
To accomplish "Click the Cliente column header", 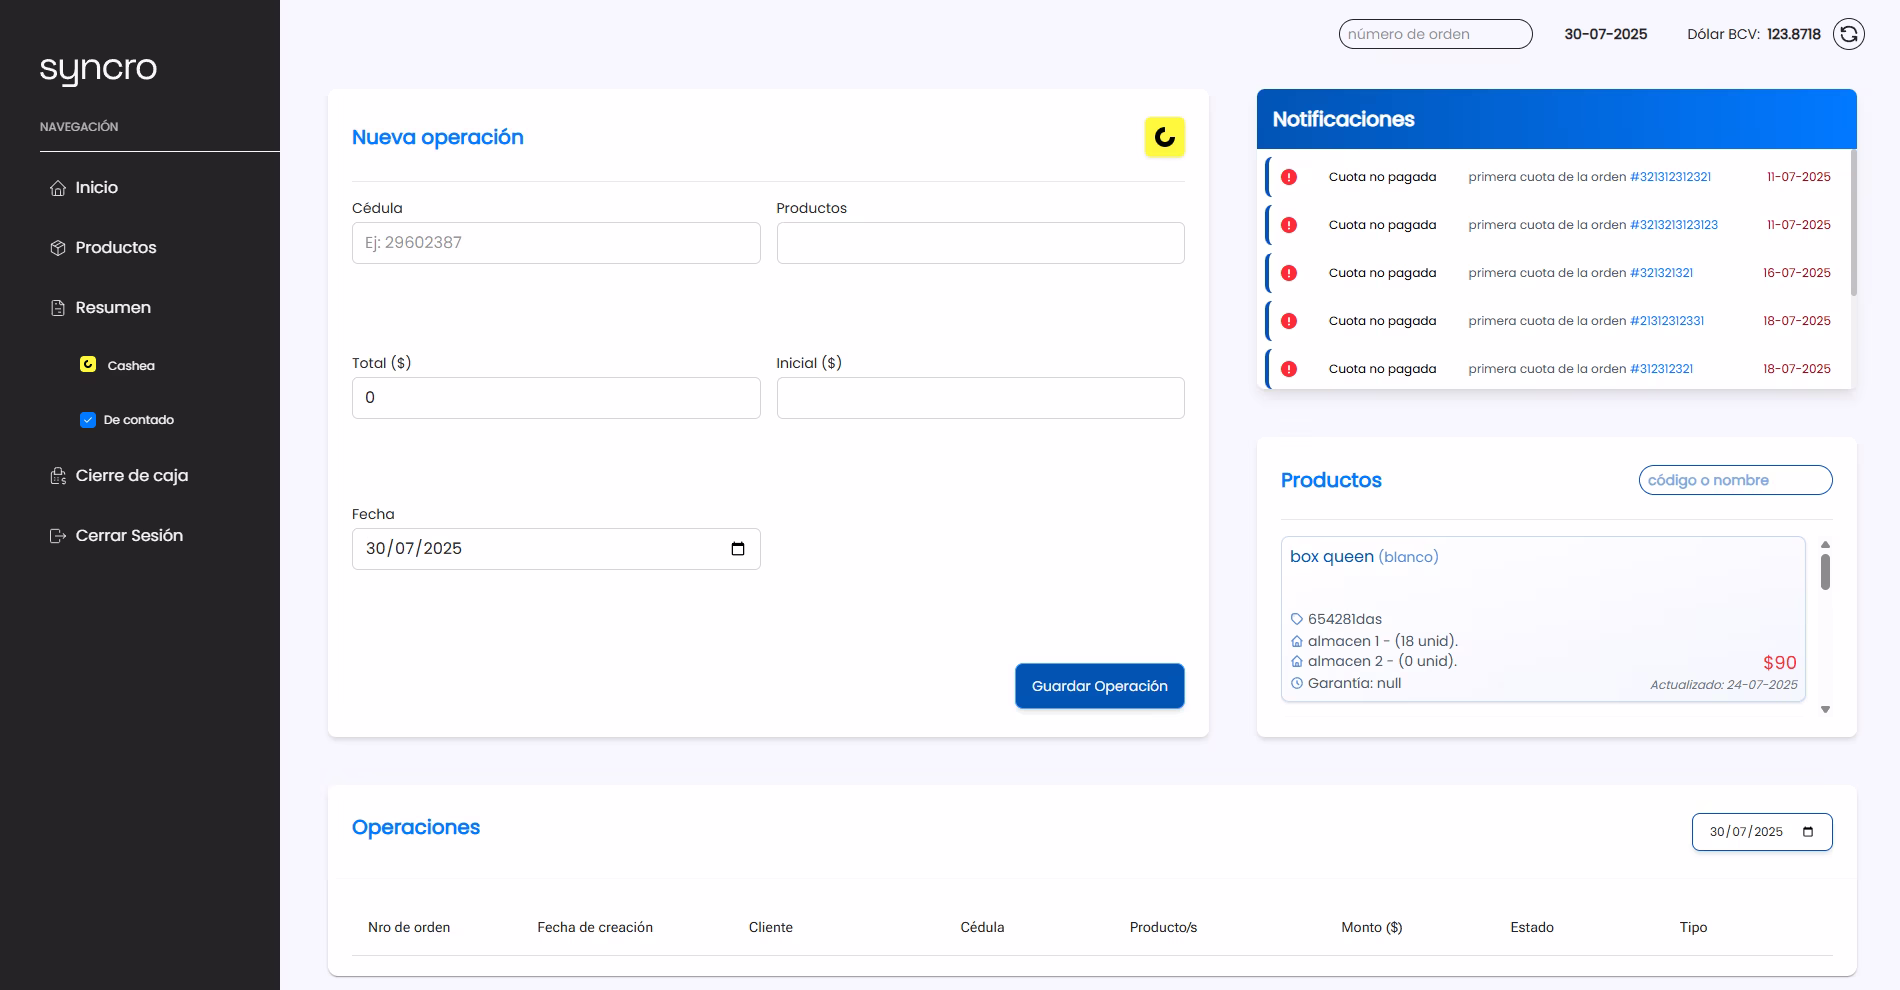I will [x=771, y=928].
